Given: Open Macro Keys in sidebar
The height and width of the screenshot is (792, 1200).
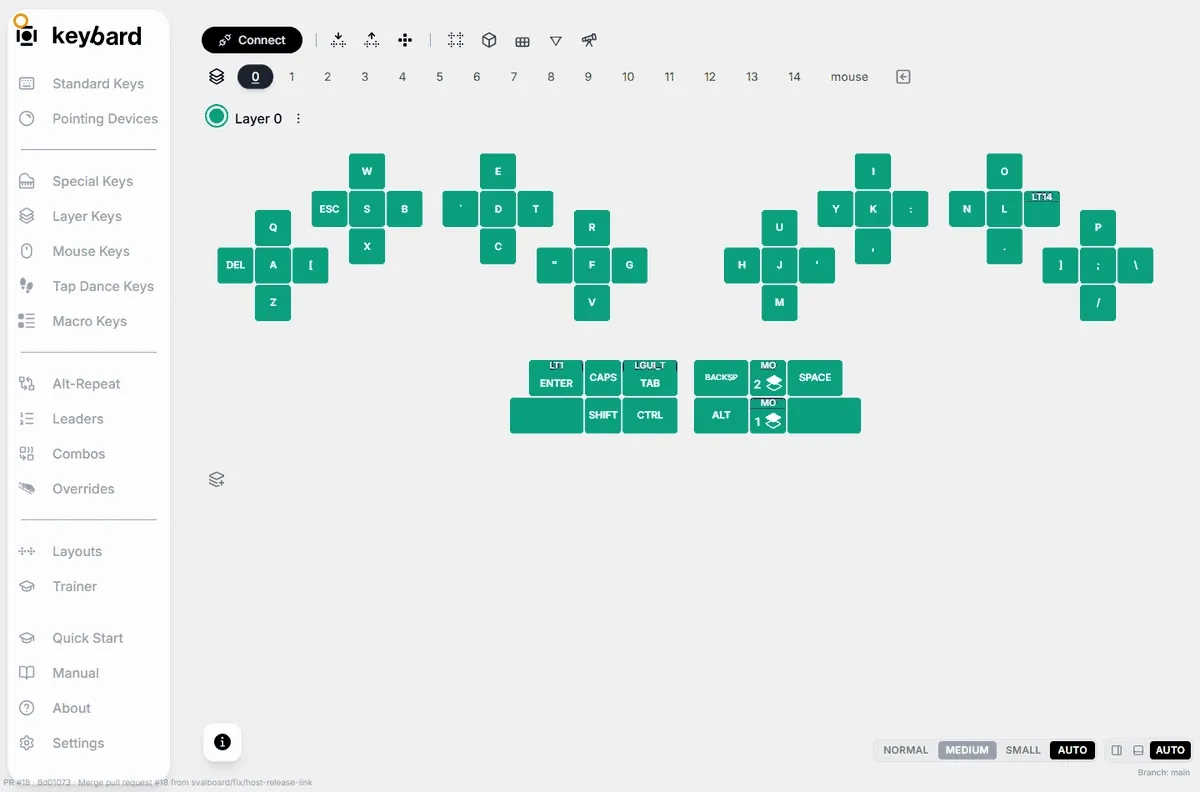Looking at the screenshot, I should click(x=88, y=321).
